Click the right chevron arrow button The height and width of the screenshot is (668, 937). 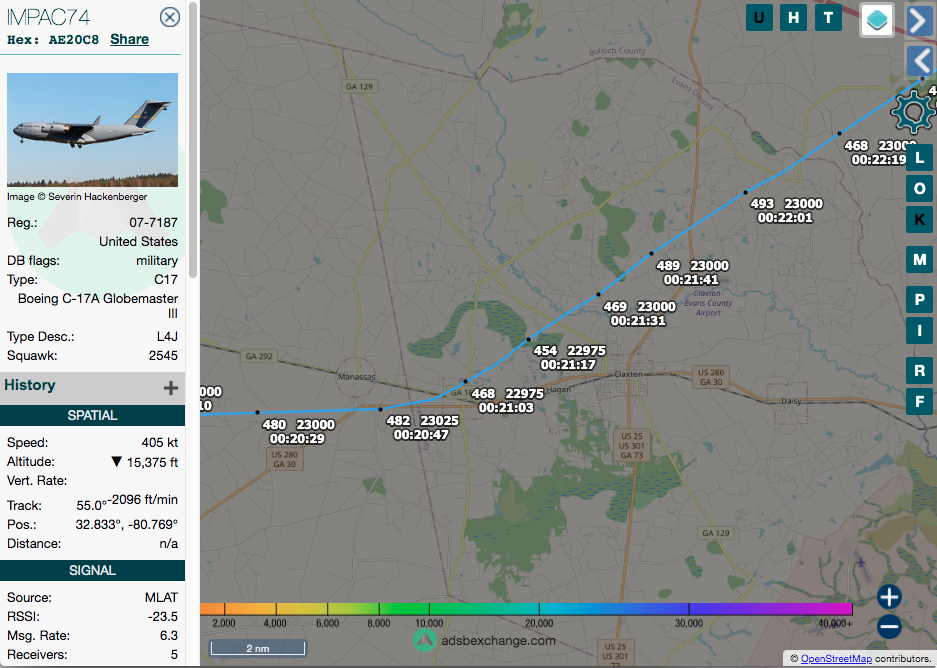pyautogui.click(x=921, y=20)
